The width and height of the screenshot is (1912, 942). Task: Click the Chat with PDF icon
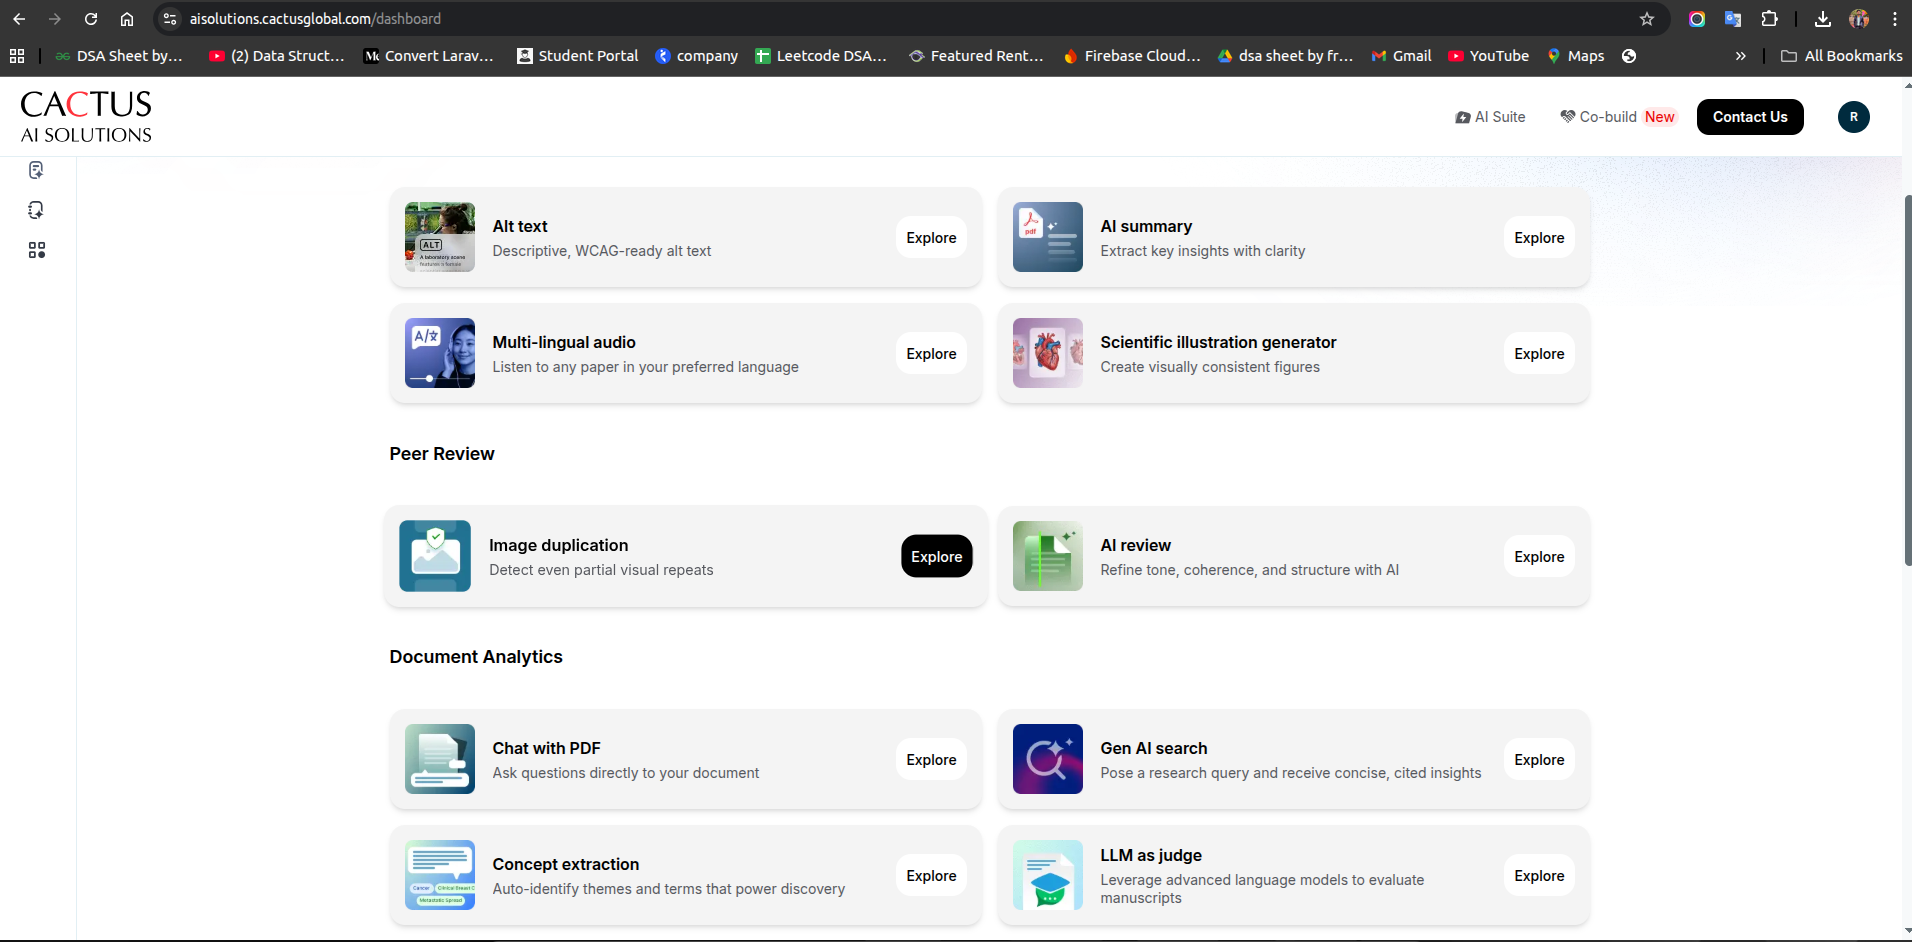[x=439, y=759]
